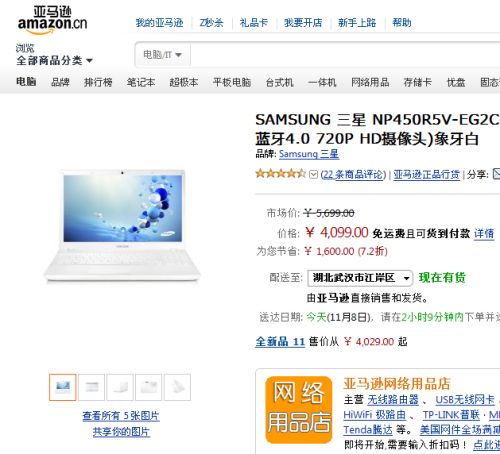Go to 我的亚马逊 menu

159,23
